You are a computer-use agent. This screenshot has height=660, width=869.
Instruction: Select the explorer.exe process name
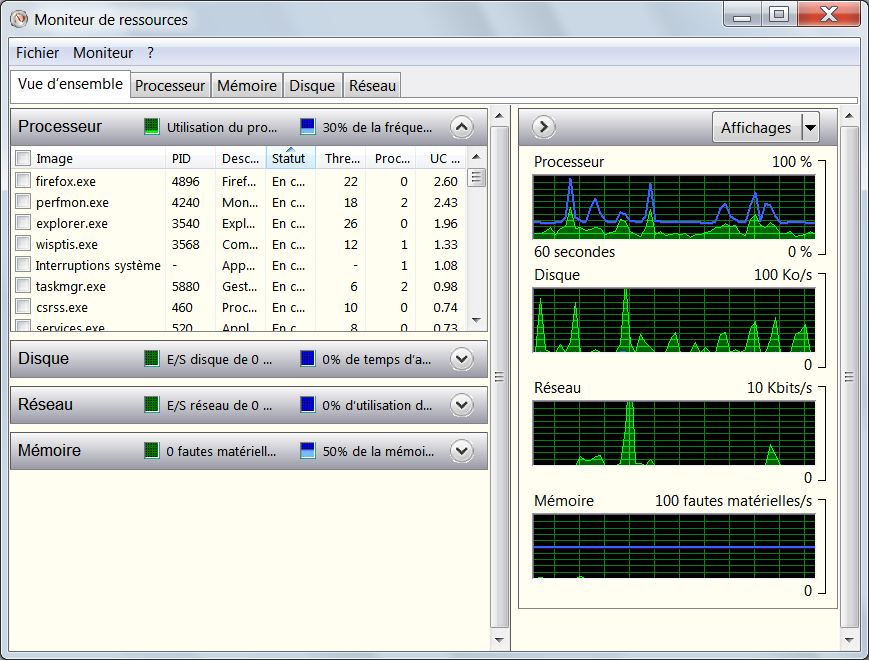point(72,223)
